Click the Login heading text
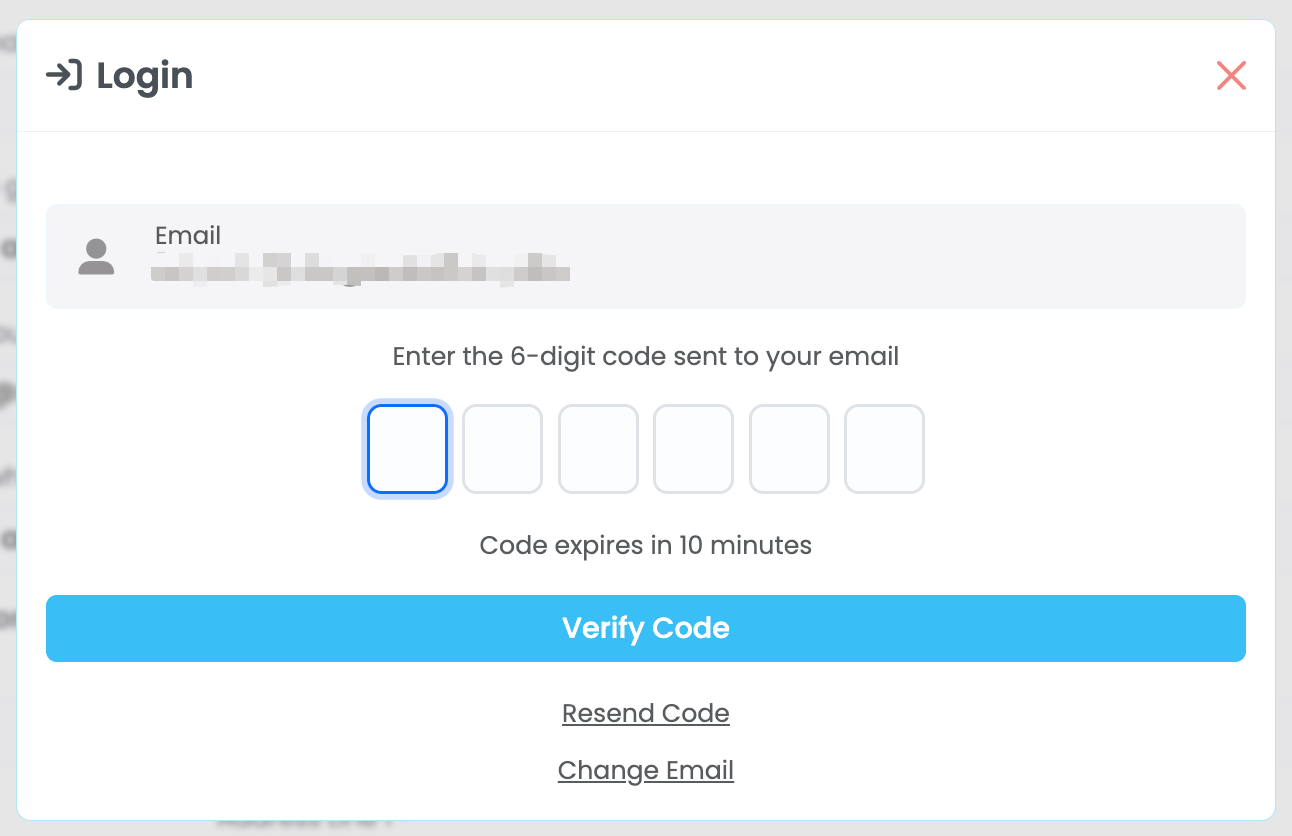Viewport: 1292px width, 836px height. pyautogui.click(x=145, y=76)
